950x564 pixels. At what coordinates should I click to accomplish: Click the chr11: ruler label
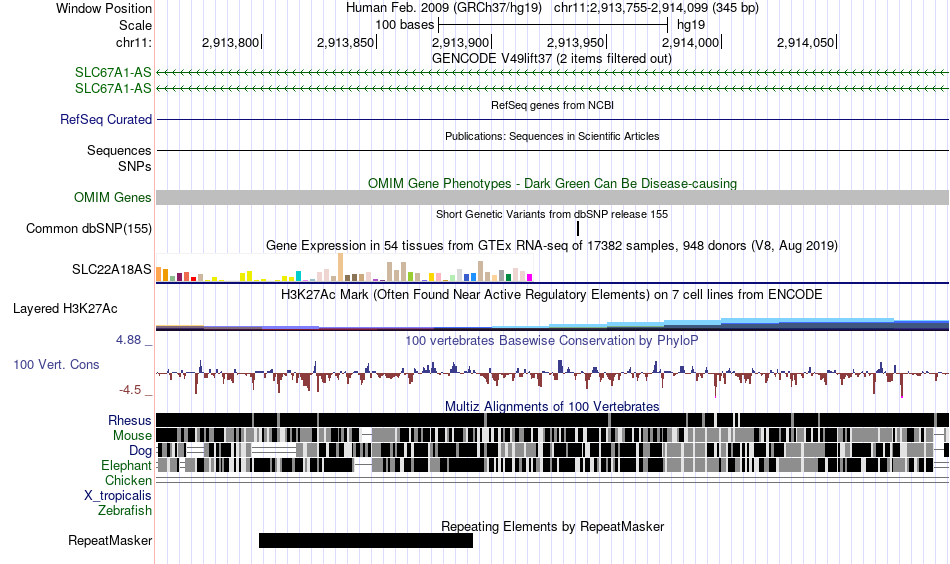(x=134, y=42)
